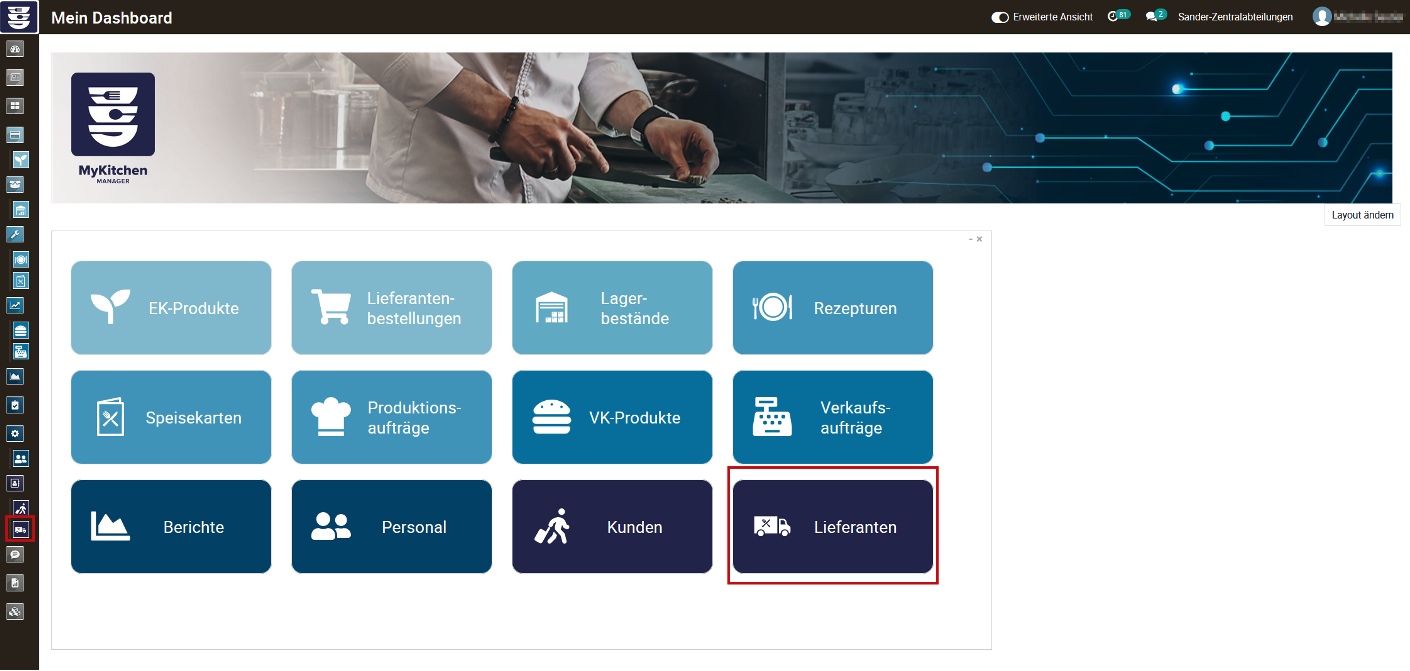Open the Sander-Zentralabteilungen department selector
The width and height of the screenshot is (1410, 671).
tap(1235, 17)
